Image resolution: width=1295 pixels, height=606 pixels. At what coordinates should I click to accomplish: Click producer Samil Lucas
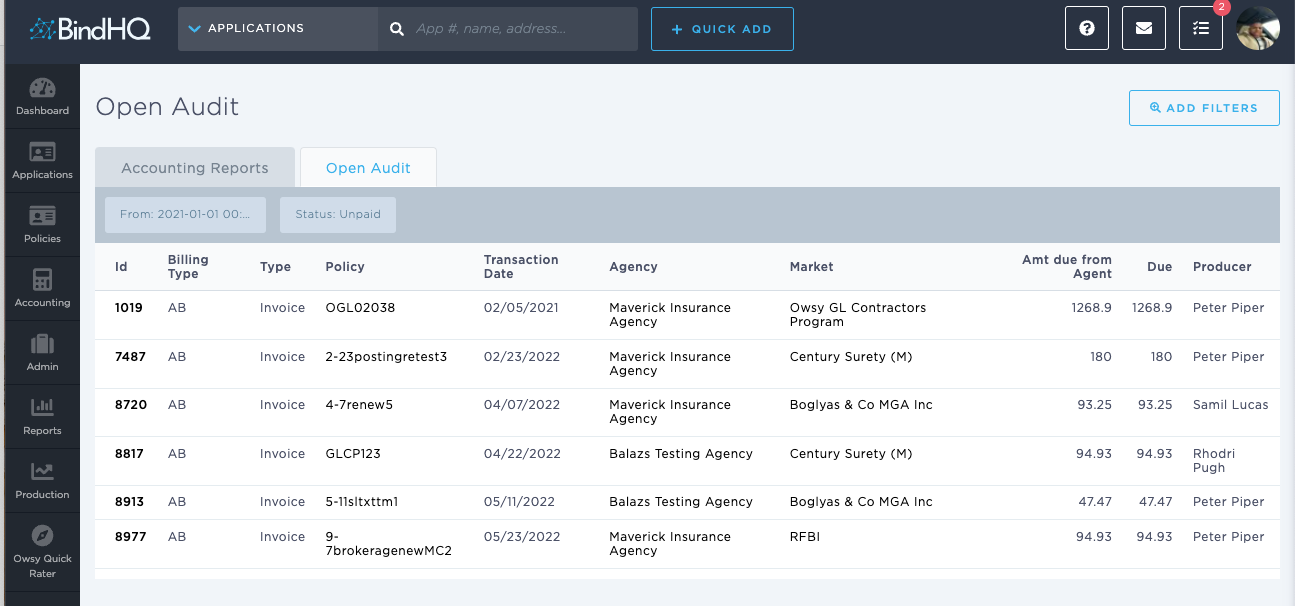[1230, 405]
